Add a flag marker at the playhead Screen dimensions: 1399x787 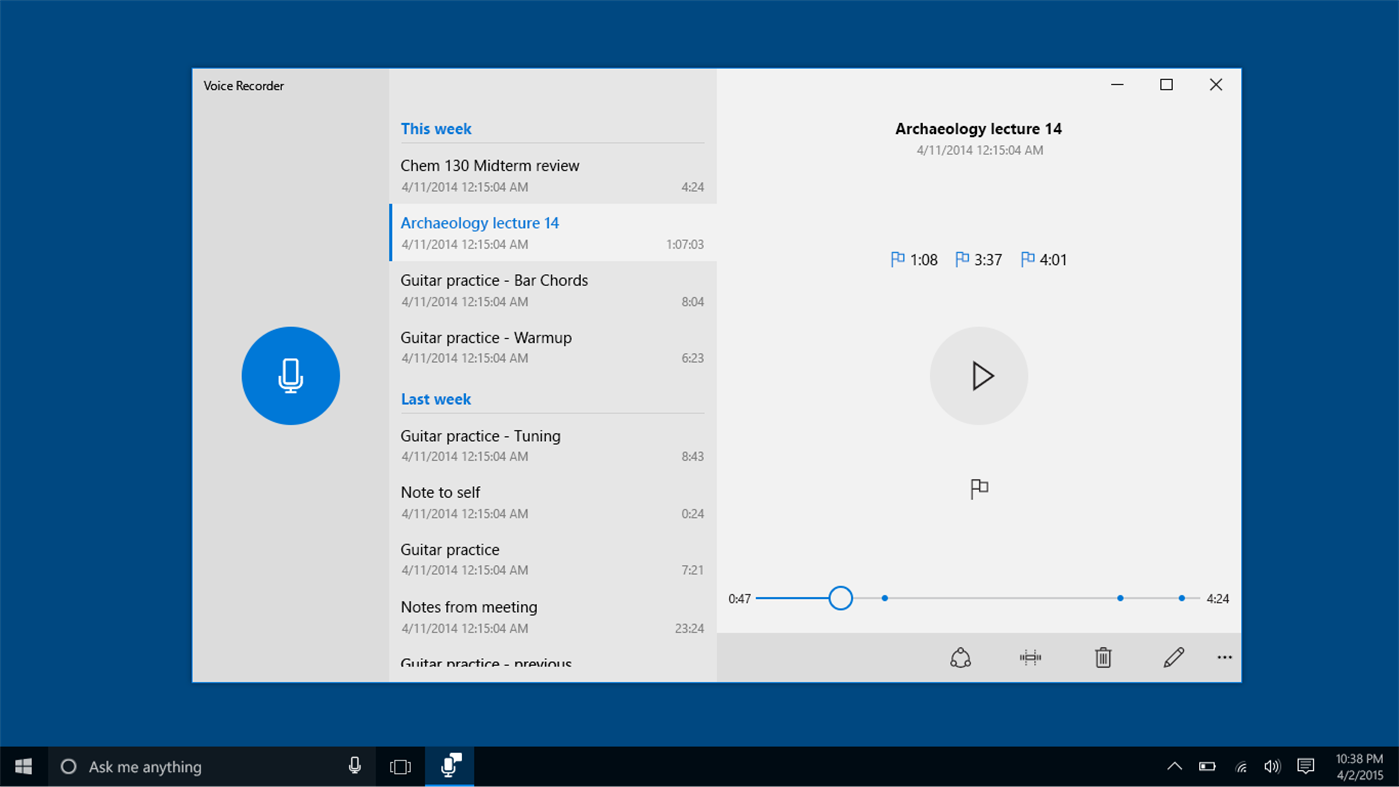click(978, 488)
